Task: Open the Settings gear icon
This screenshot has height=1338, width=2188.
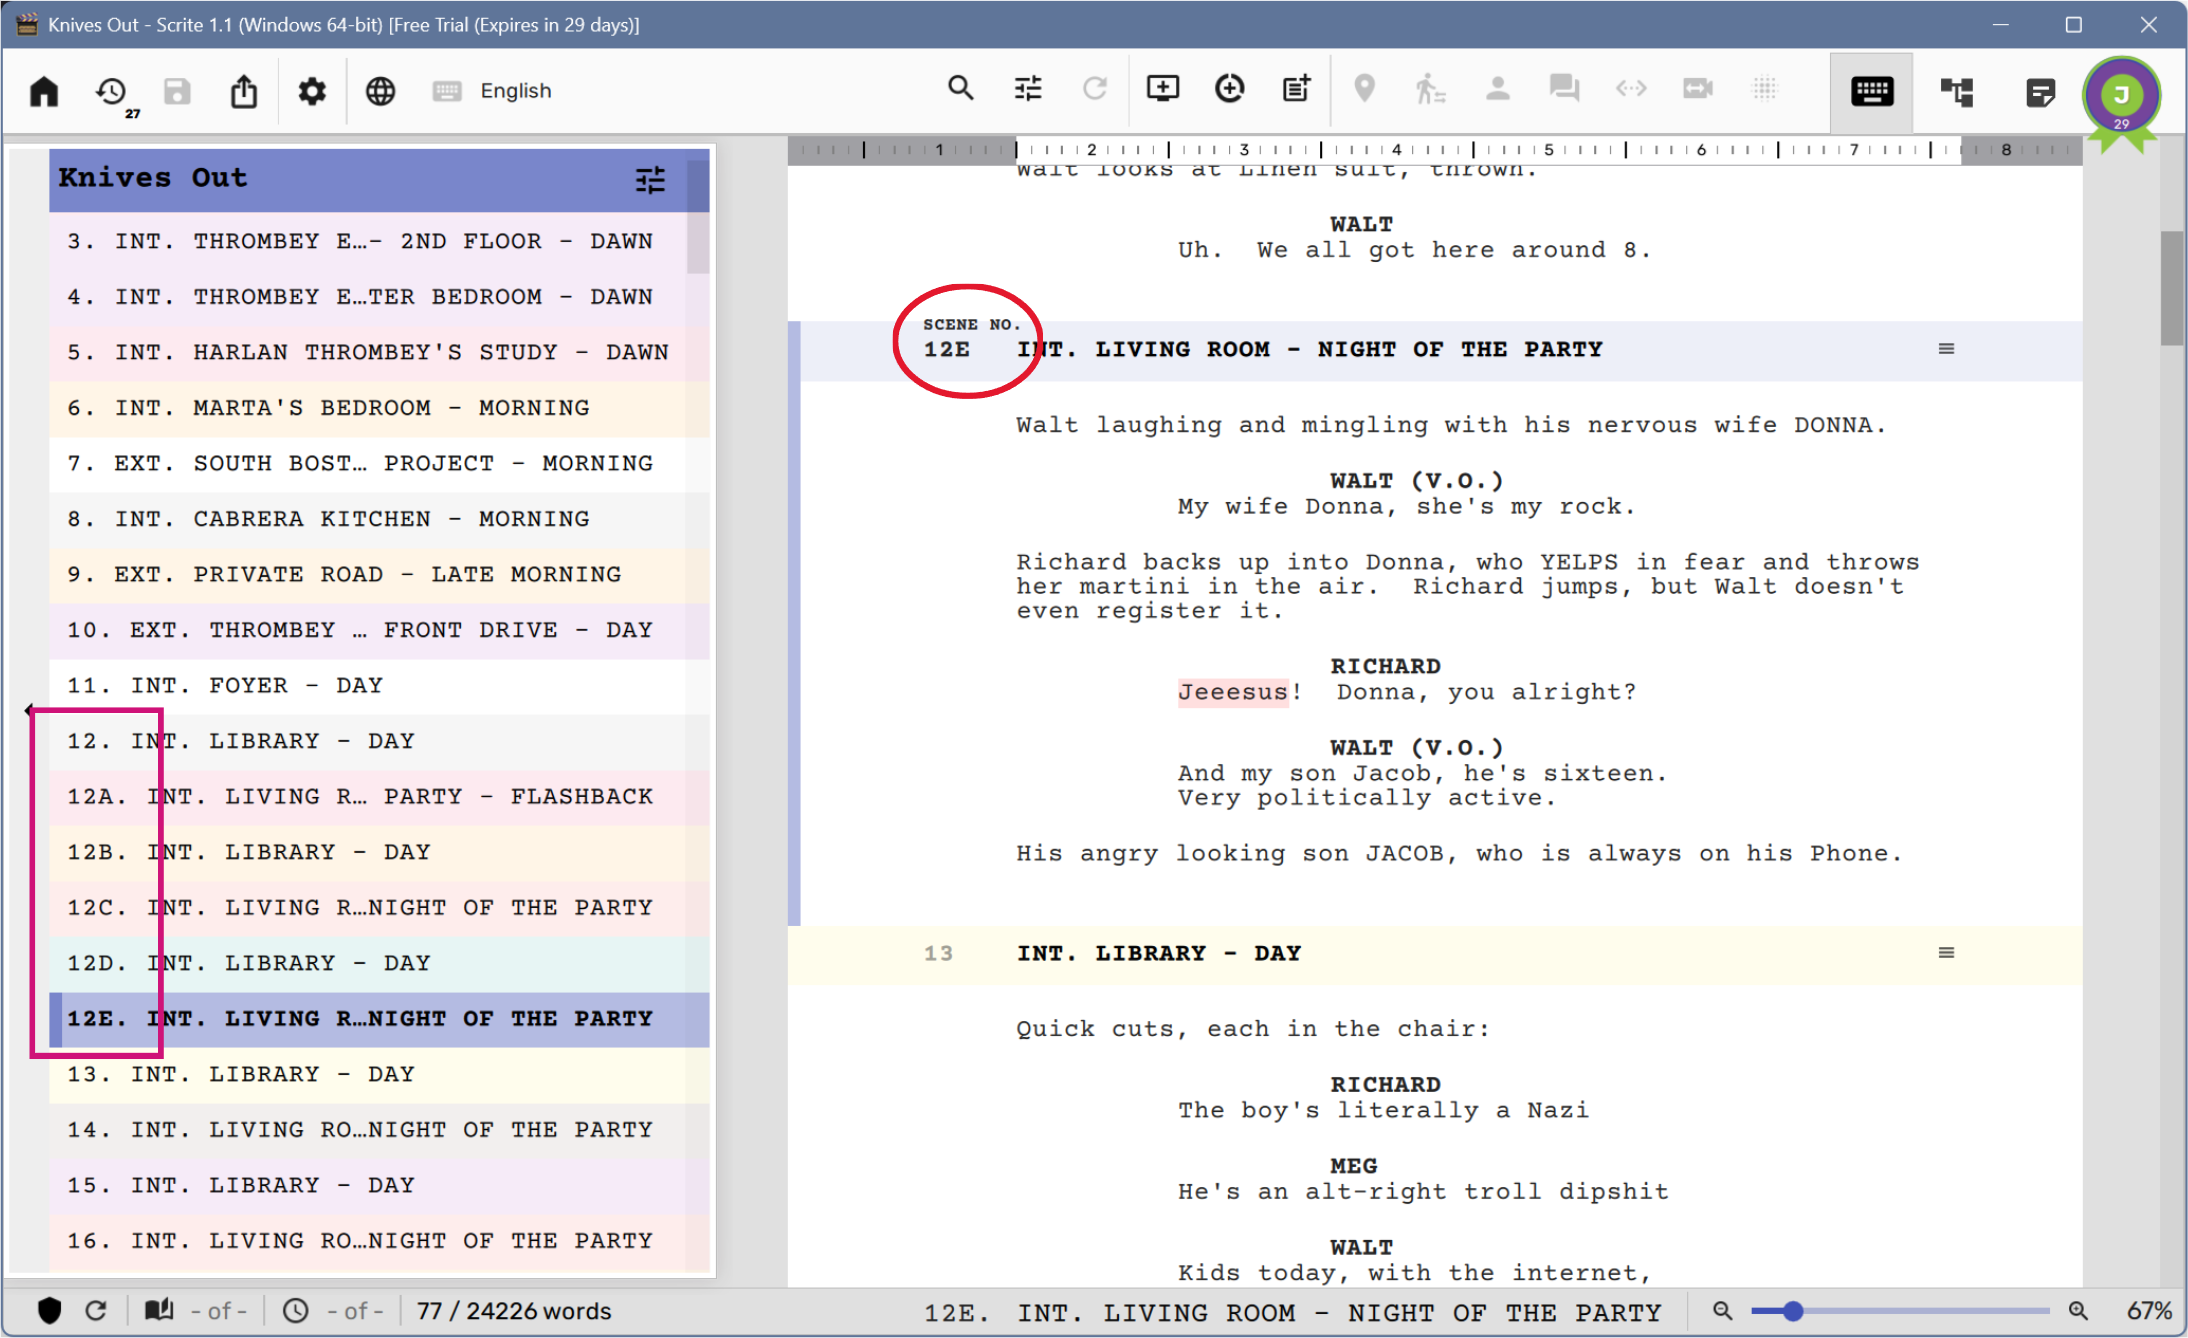Action: 312,91
